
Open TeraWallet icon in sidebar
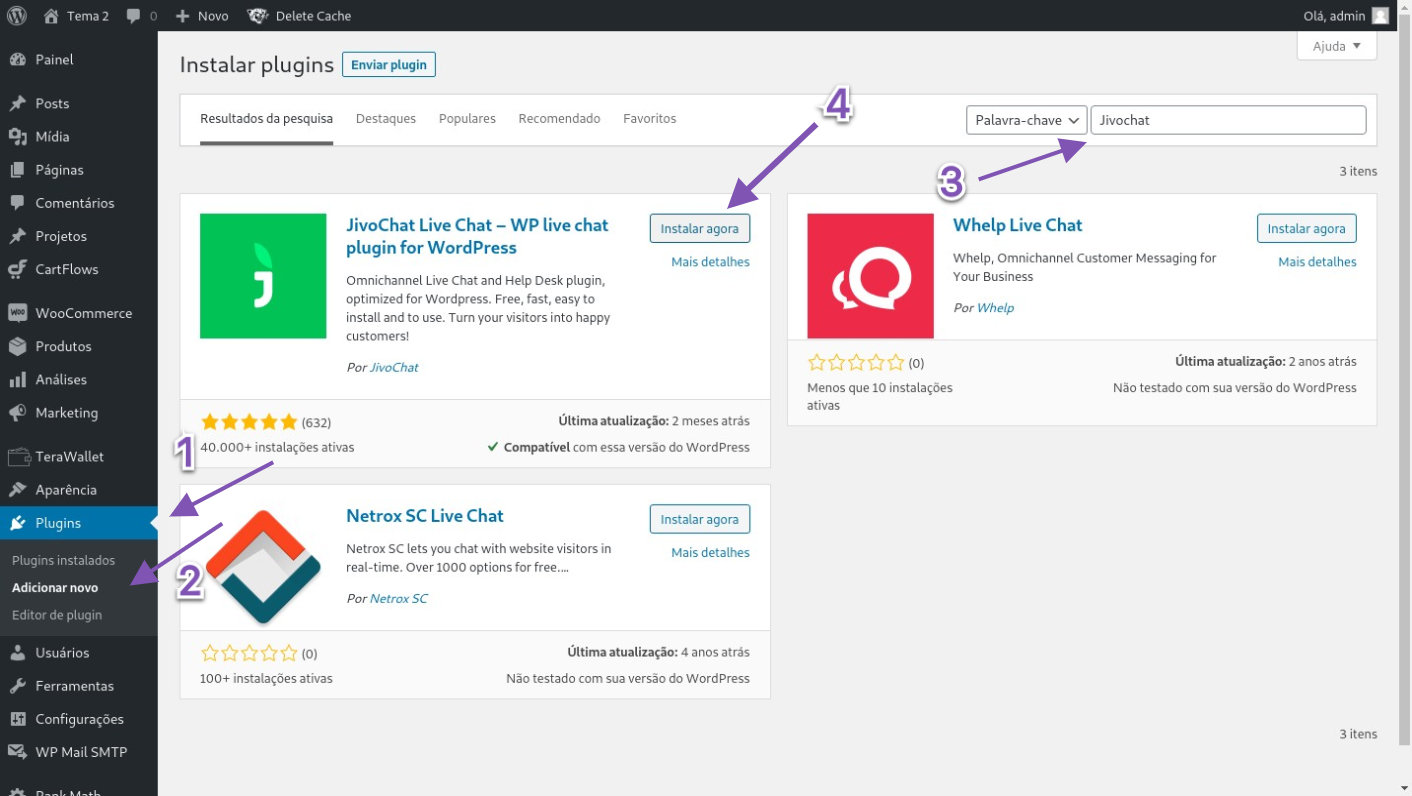pos(17,457)
